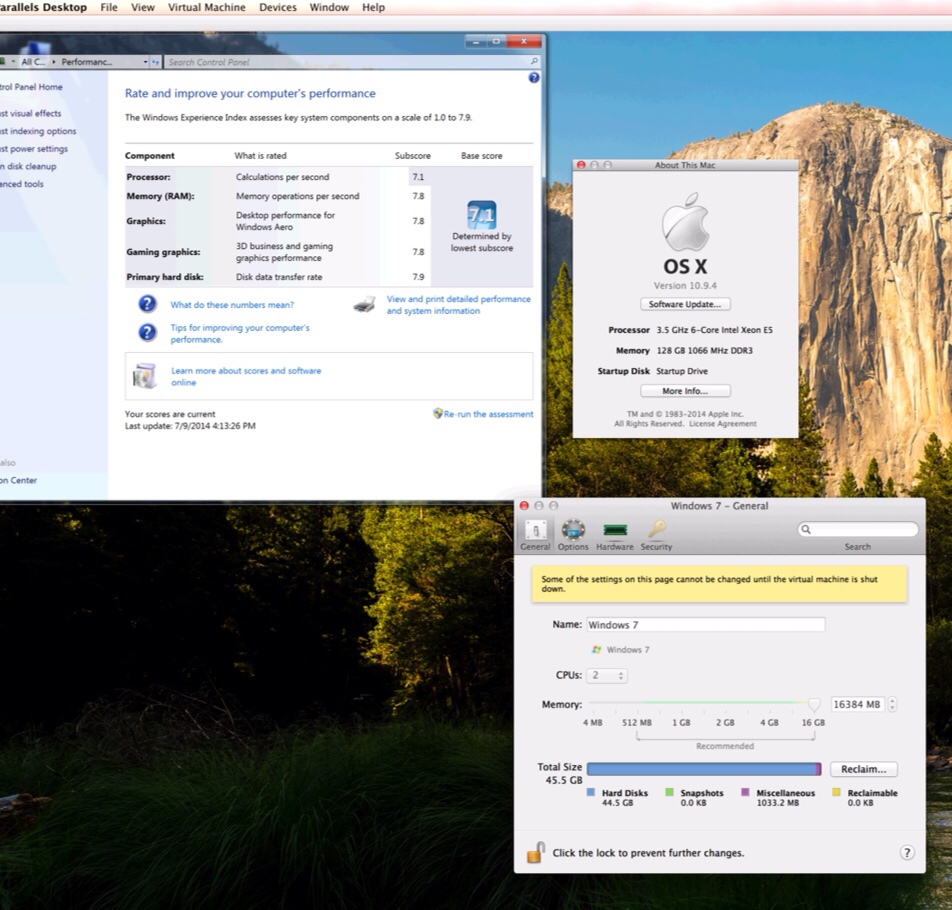
Task: Open 'Advanced tools' sidebar link
Action: point(22,184)
